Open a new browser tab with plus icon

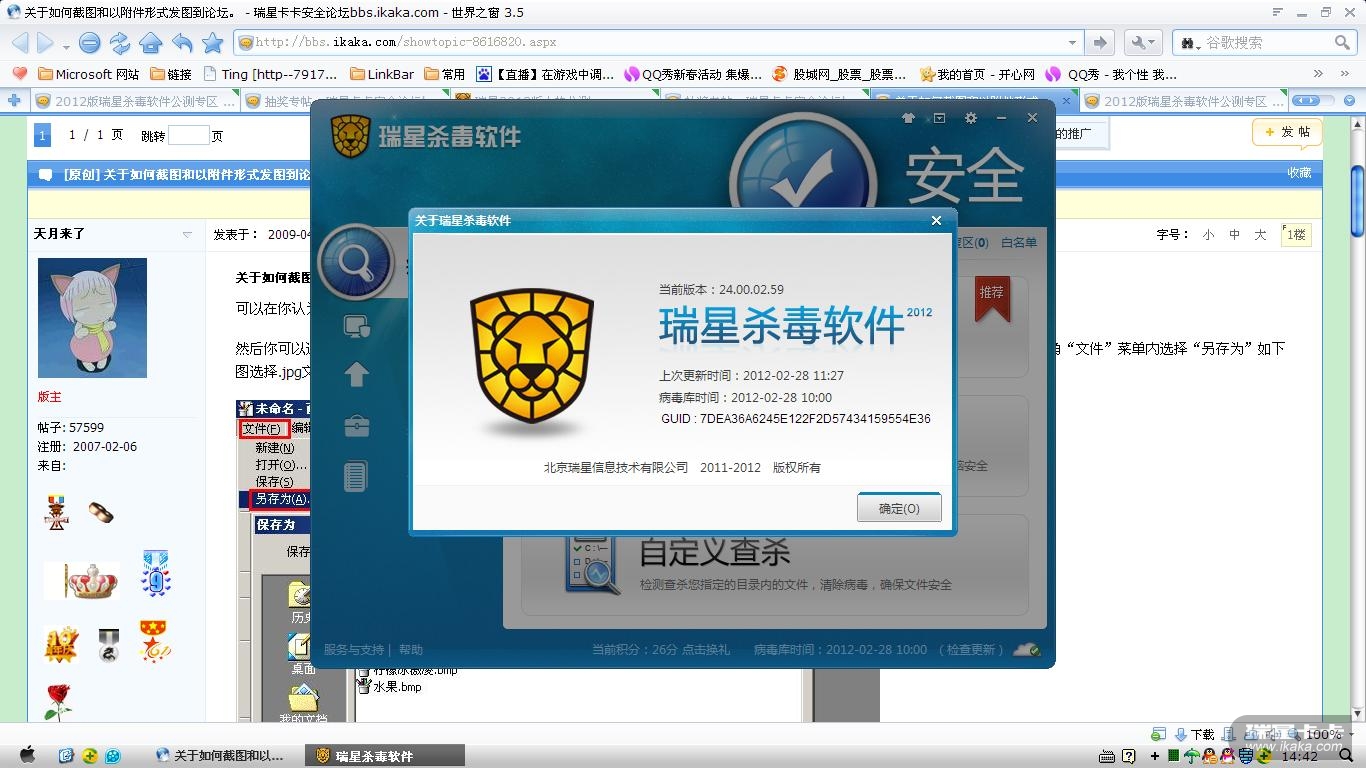14,101
